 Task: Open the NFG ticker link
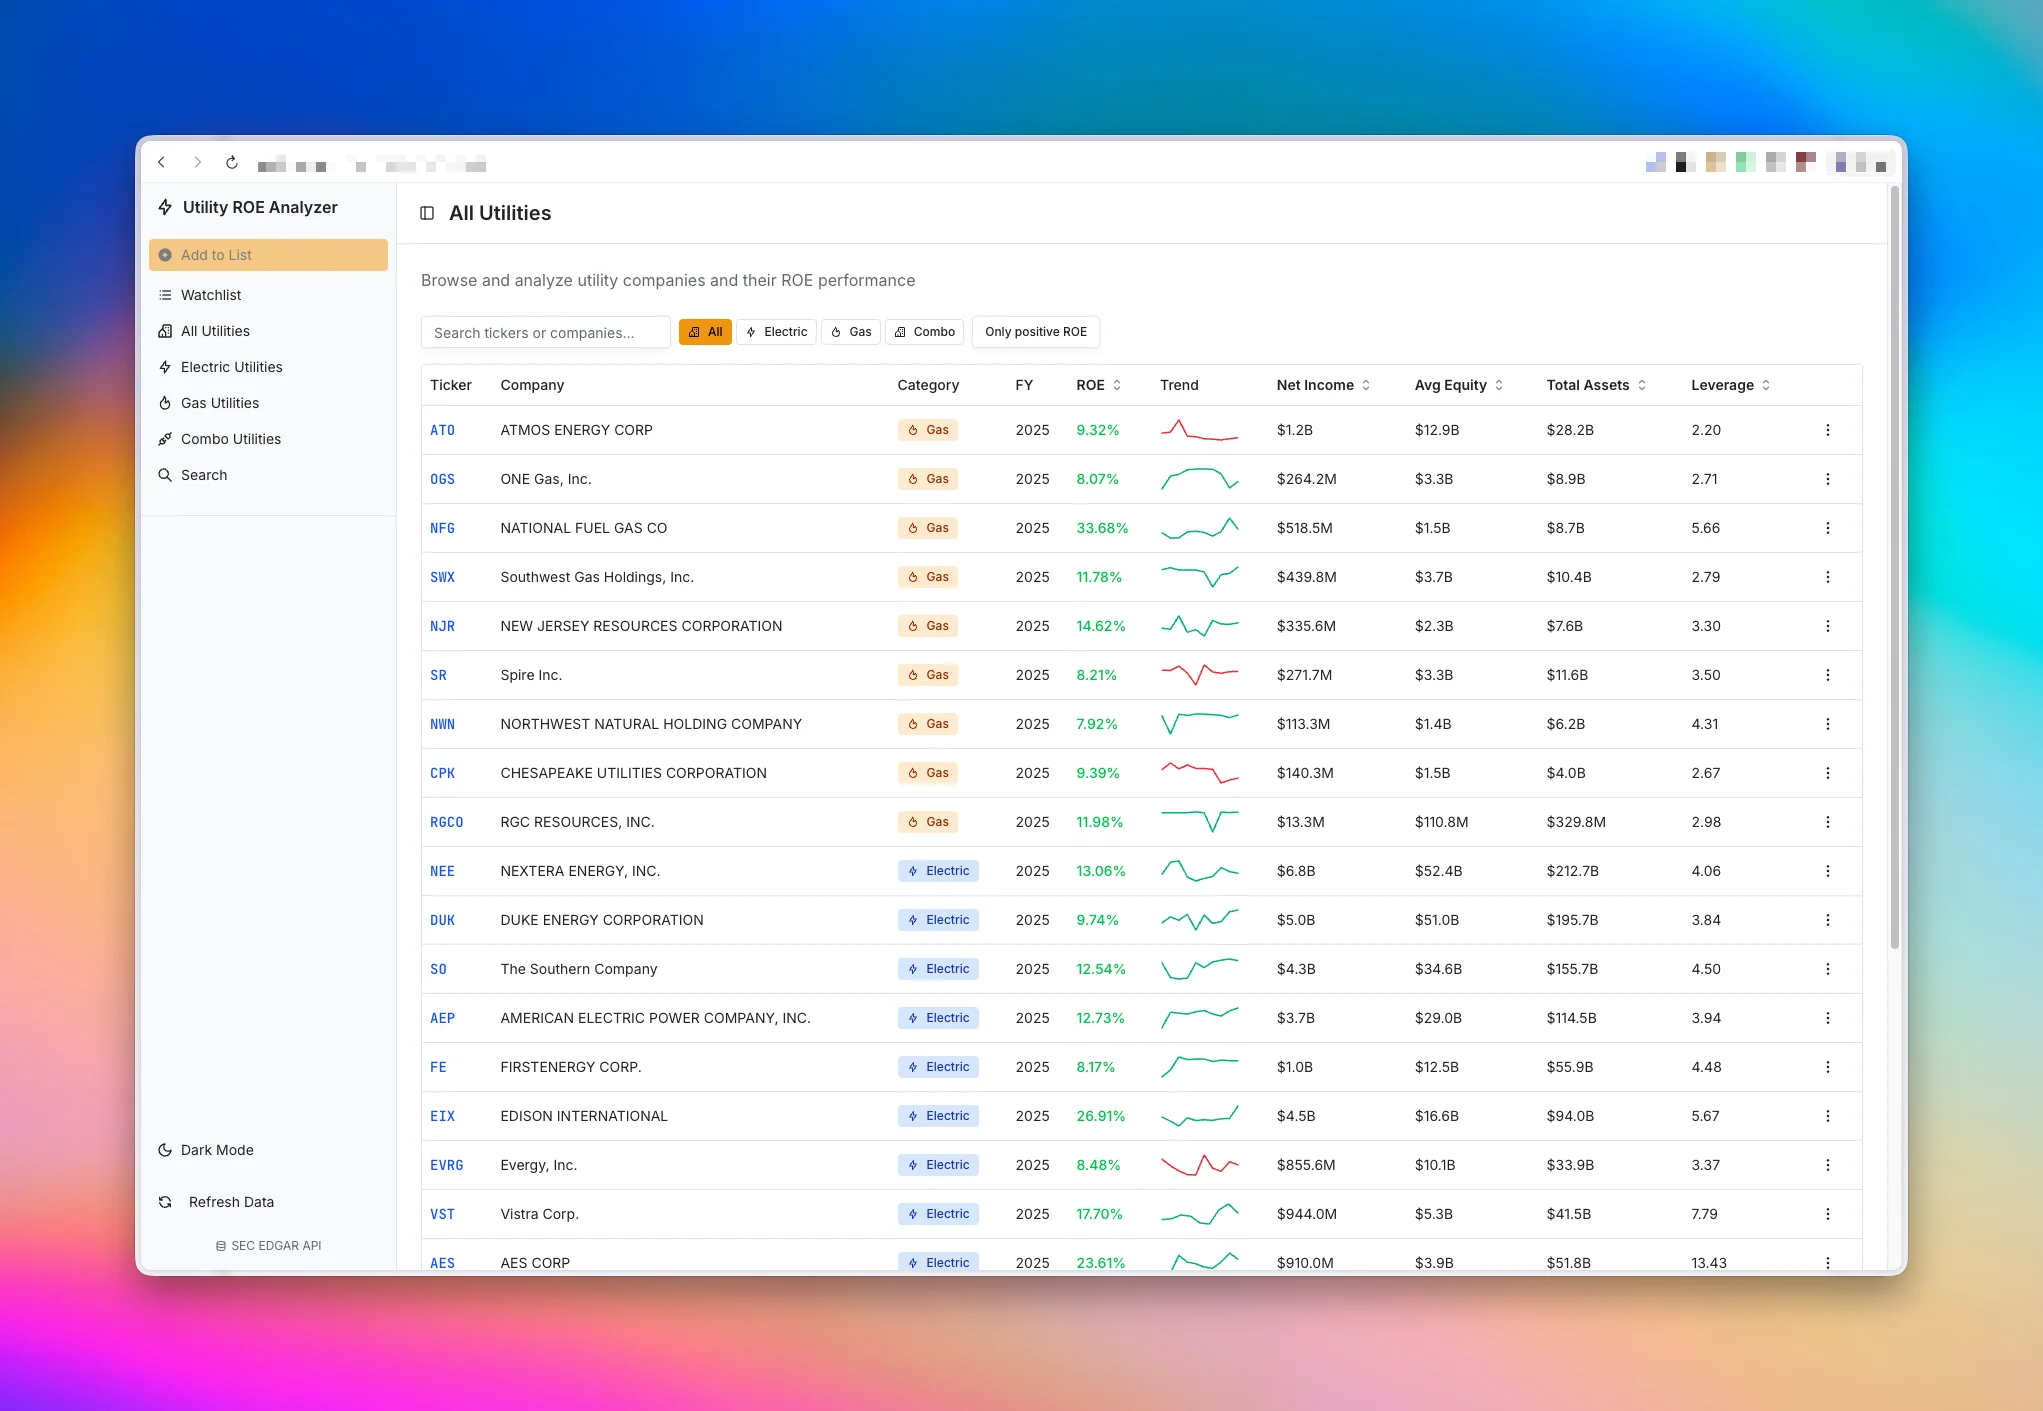pos(442,528)
